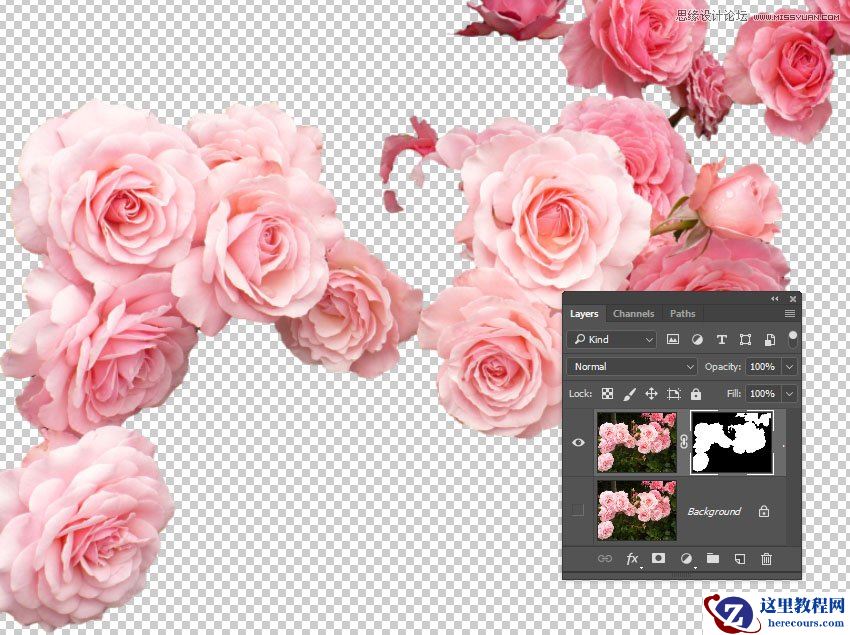The image size is (850, 635).
Task: Select the delete layer trash icon
Action: coord(765,558)
